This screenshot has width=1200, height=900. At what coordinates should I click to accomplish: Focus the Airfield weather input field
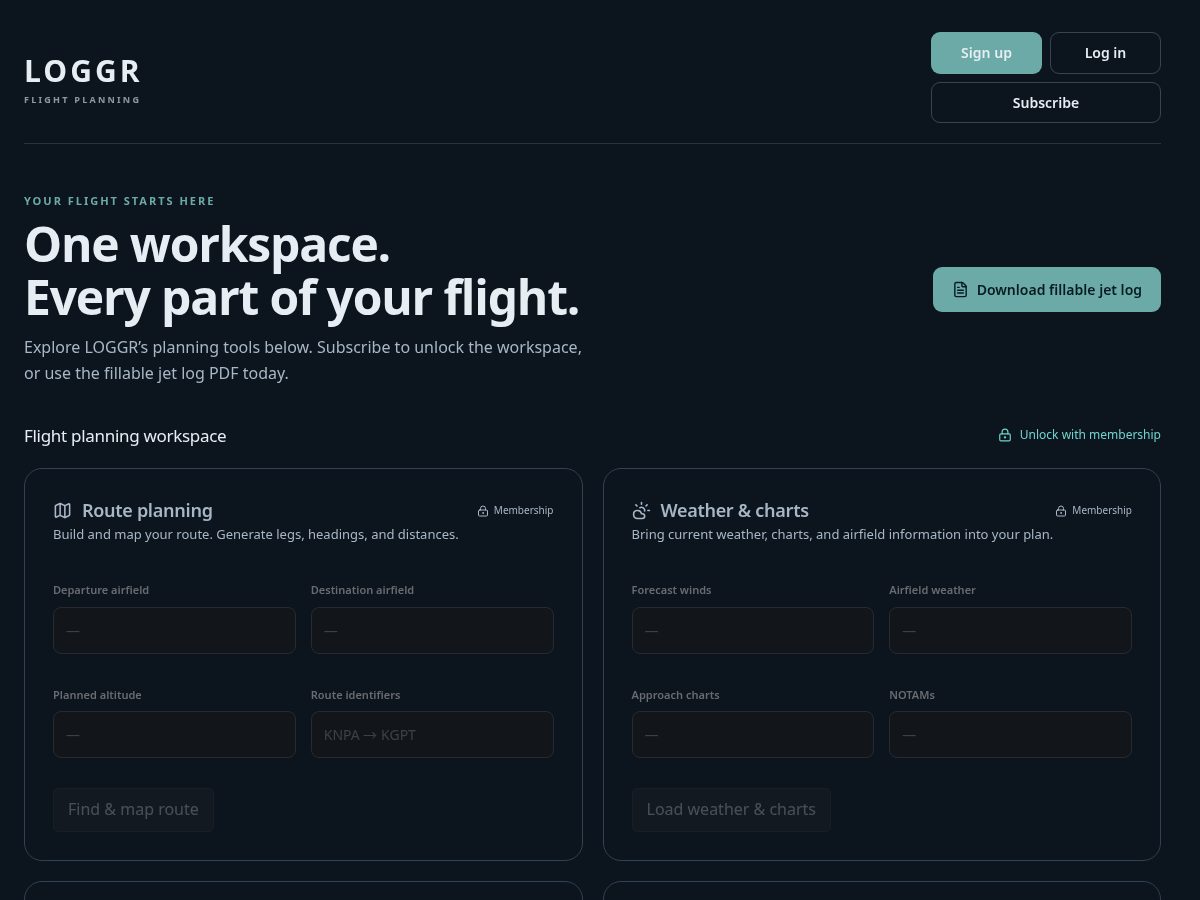coord(1010,631)
